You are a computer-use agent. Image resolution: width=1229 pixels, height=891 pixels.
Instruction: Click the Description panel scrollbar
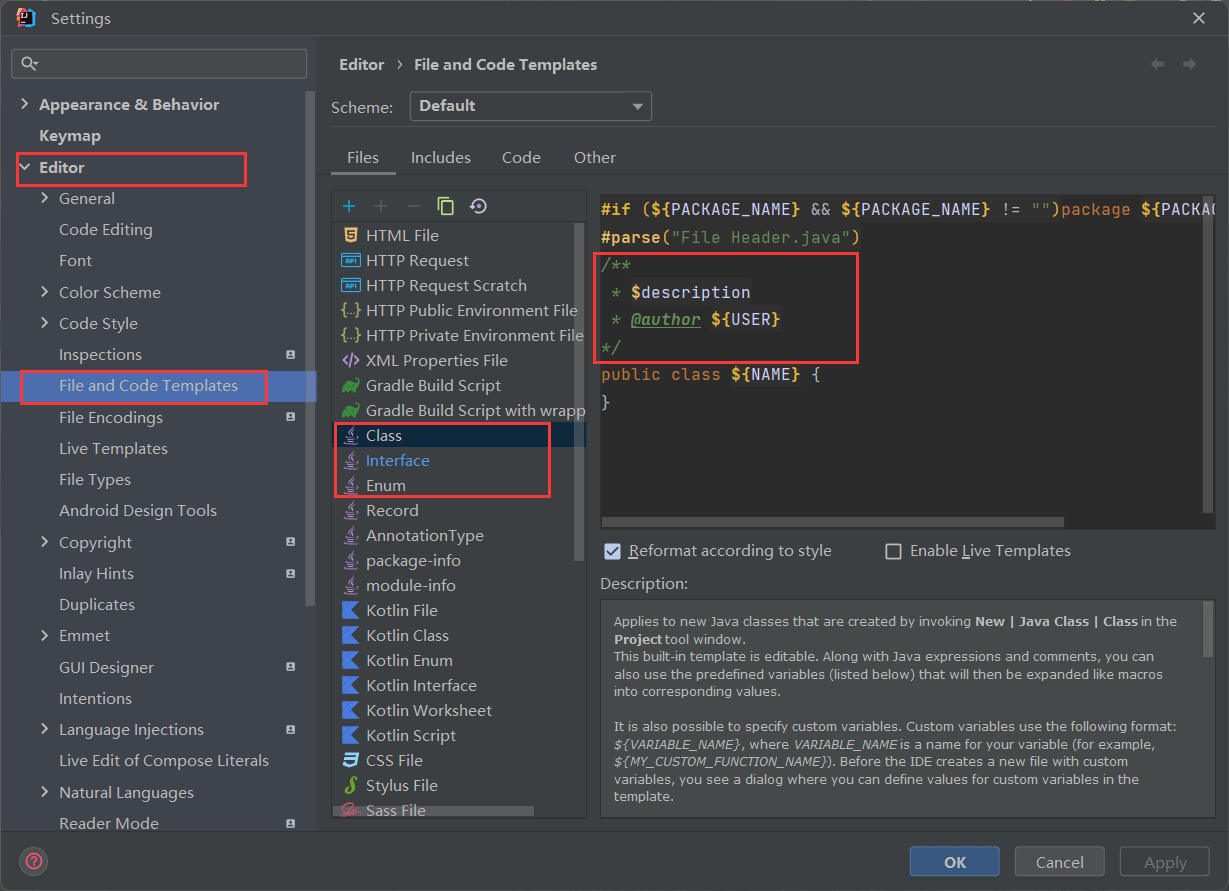click(1208, 628)
